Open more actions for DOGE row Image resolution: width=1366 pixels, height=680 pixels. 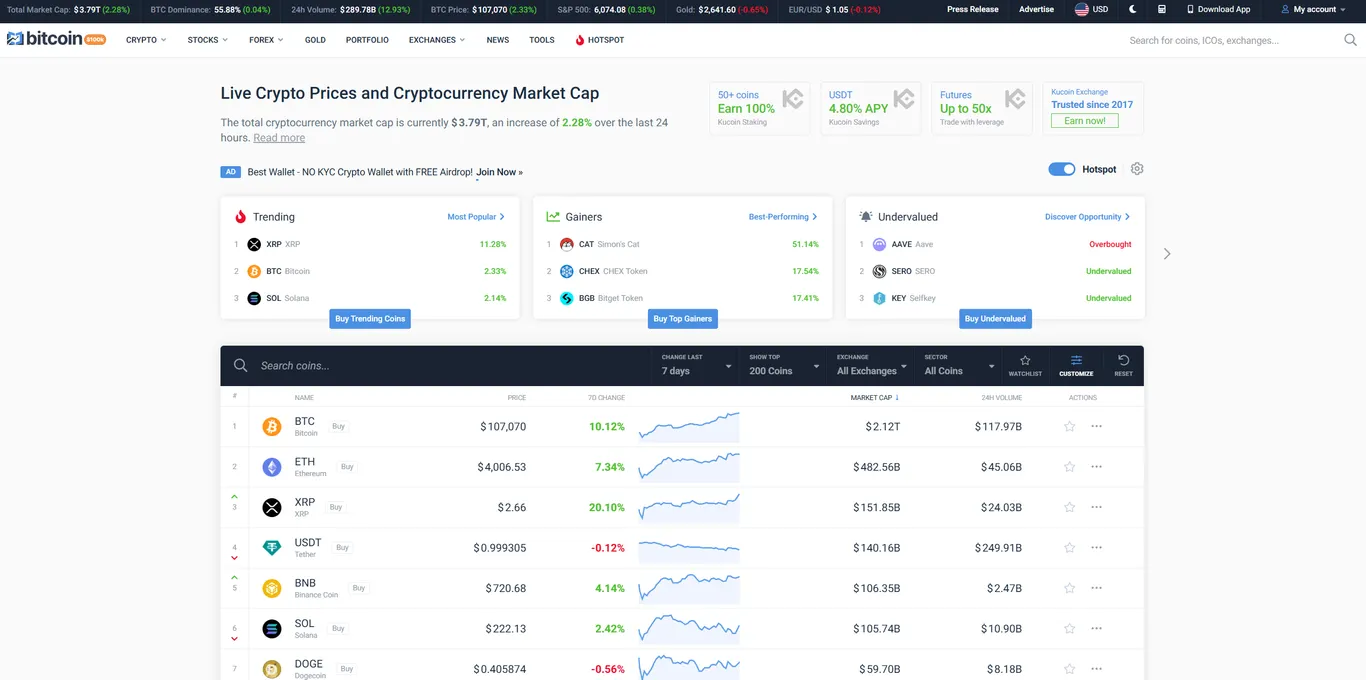[x=1097, y=669]
